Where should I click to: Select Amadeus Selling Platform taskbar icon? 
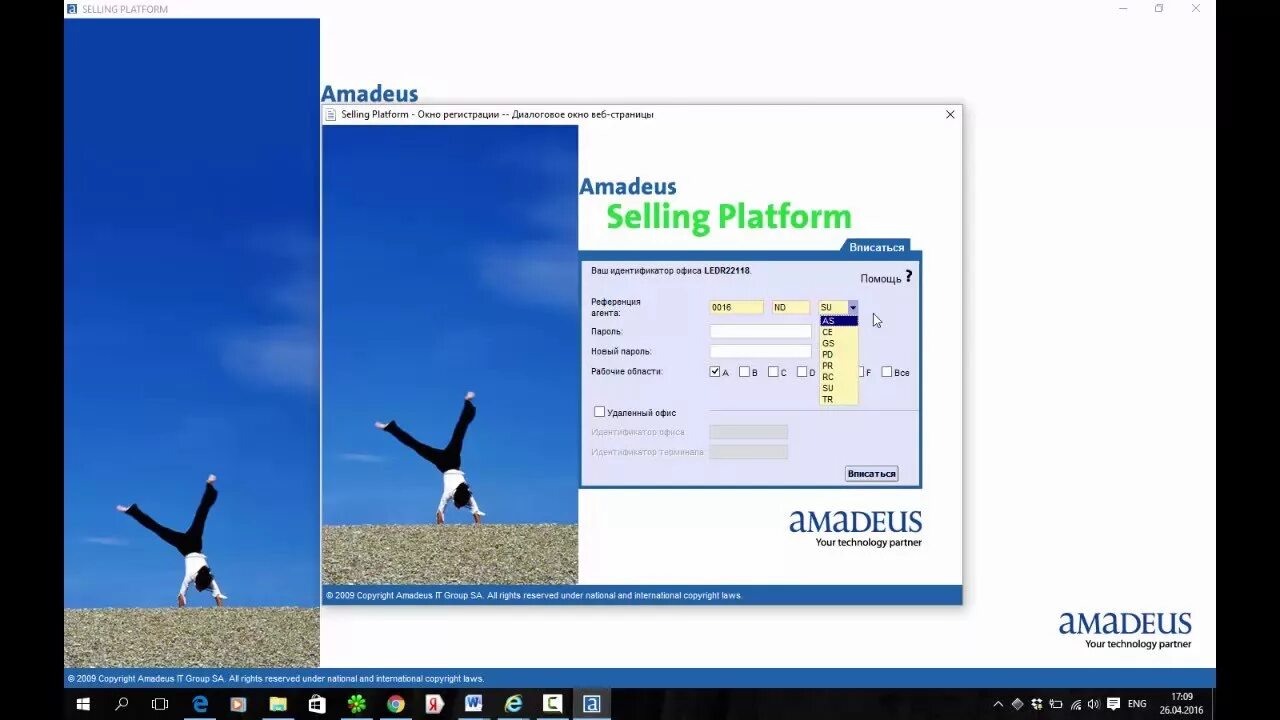point(591,704)
